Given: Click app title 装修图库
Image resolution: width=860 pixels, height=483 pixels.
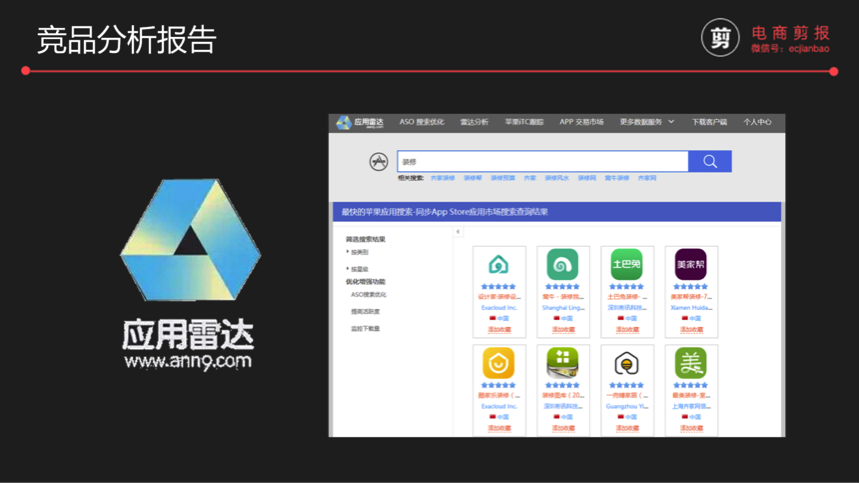Looking at the screenshot, I should (563, 395).
